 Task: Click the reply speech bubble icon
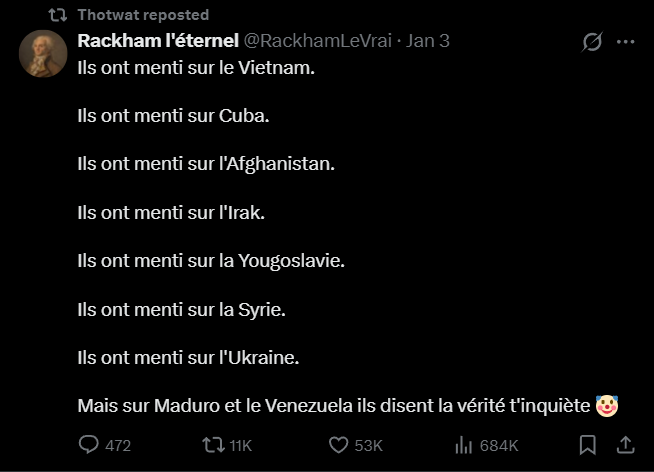click(x=89, y=445)
